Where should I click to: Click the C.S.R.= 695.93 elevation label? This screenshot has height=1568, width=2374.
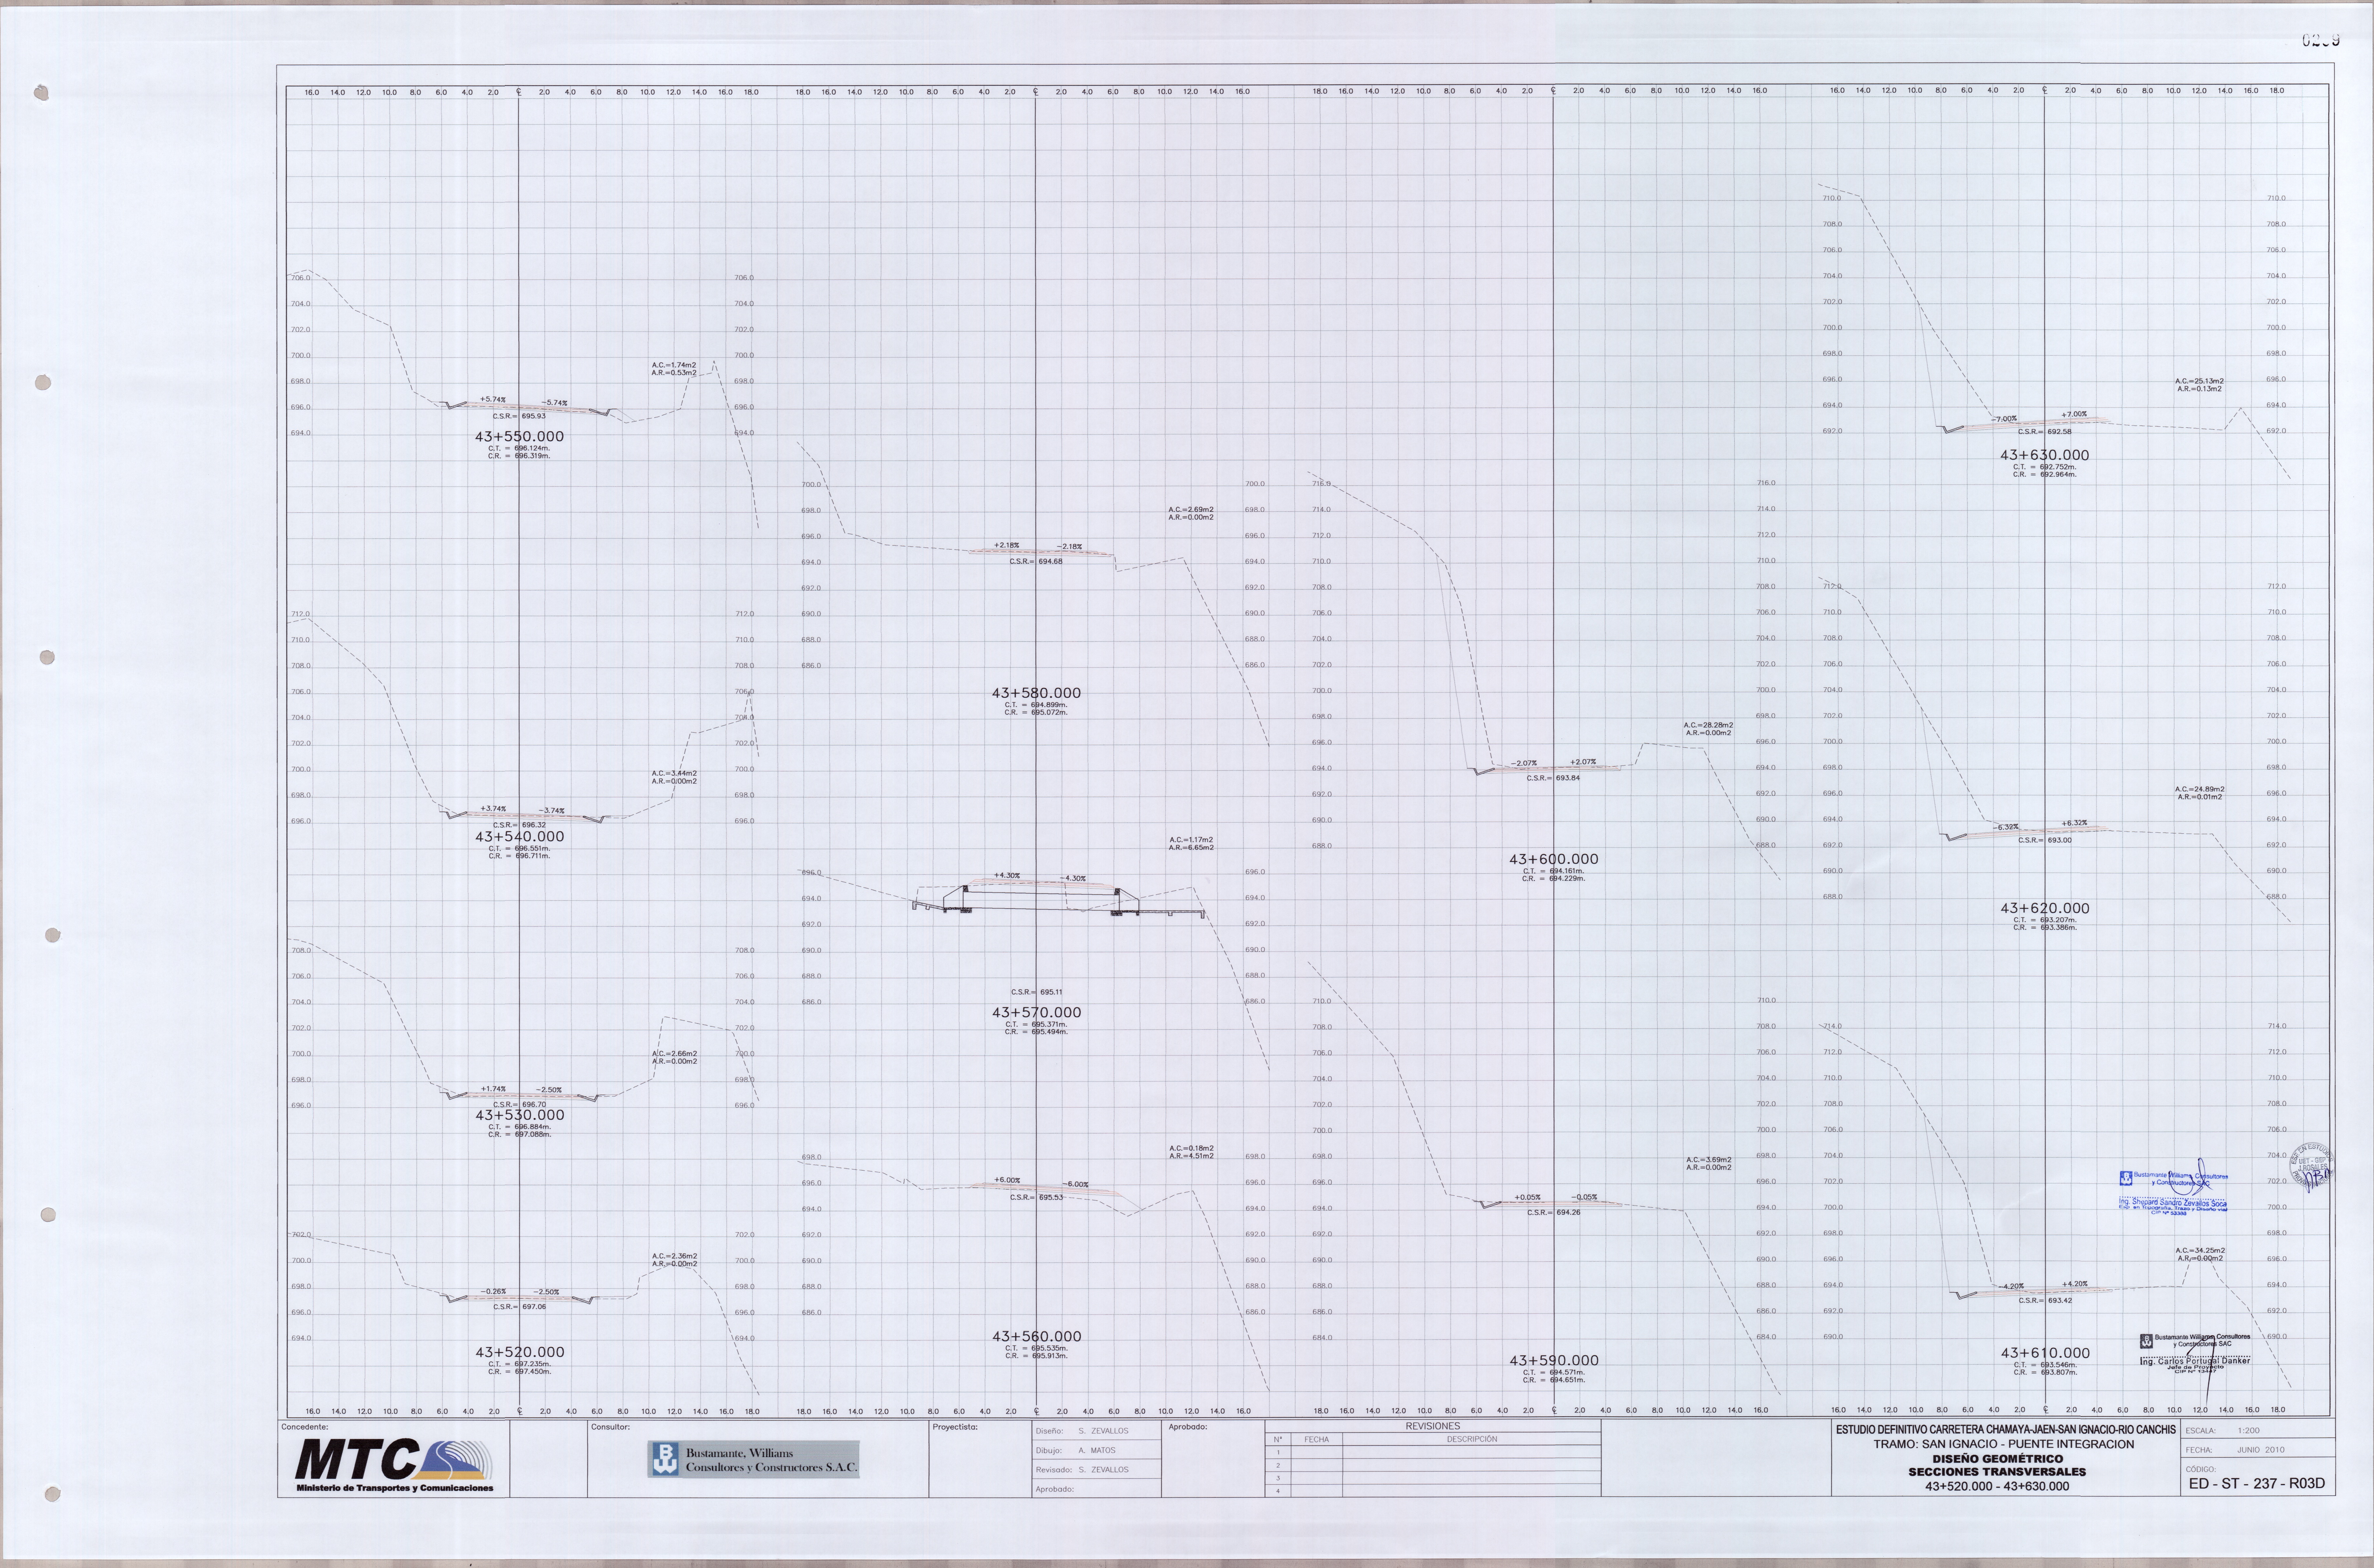519,416
